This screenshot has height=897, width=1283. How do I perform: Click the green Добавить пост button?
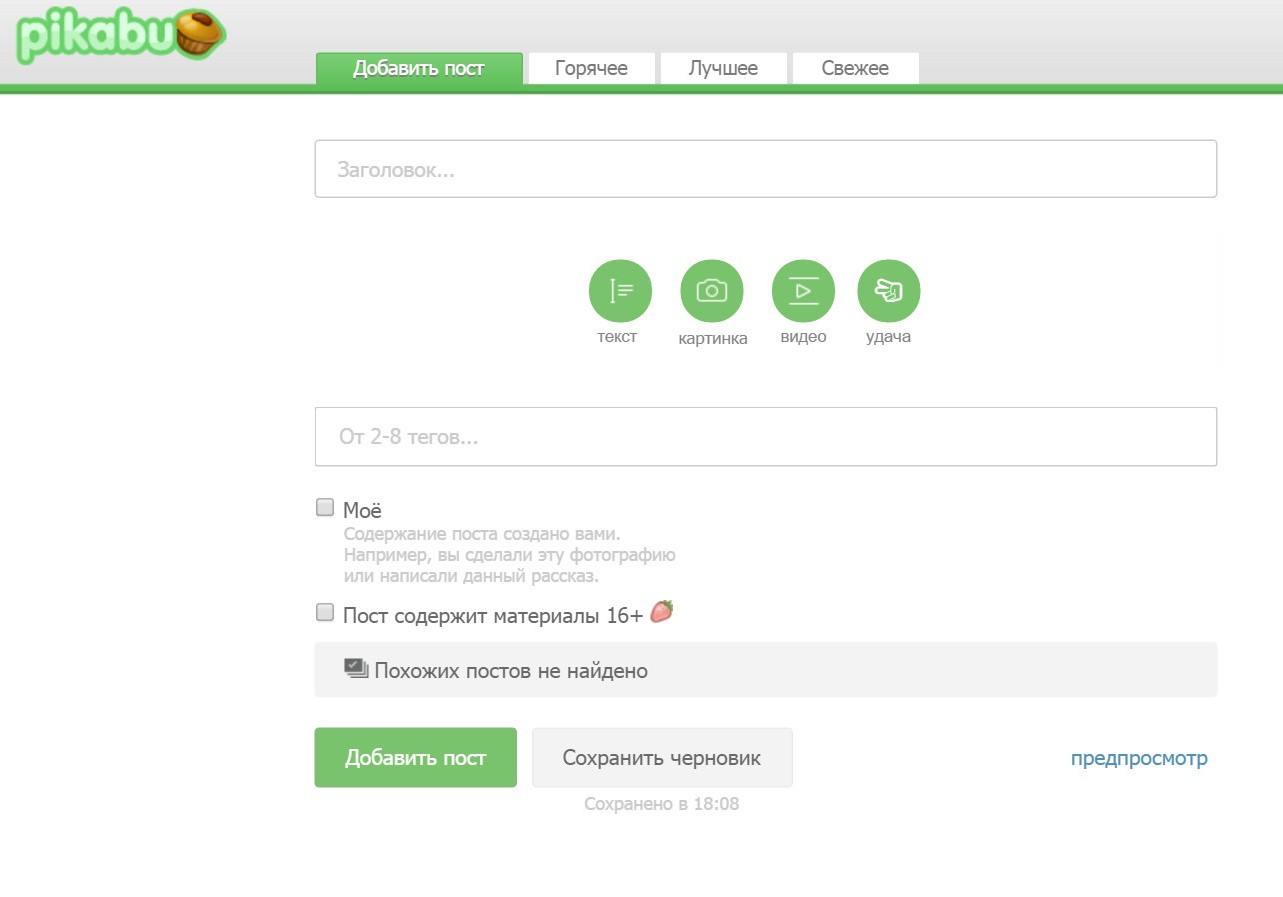[416, 757]
